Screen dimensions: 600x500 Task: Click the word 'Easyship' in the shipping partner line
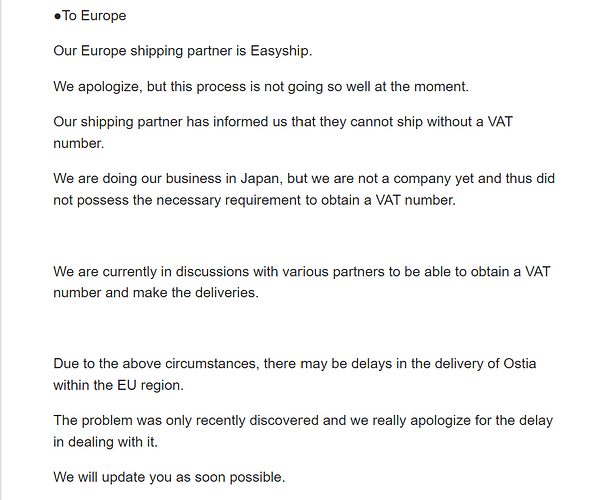click(280, 51)
